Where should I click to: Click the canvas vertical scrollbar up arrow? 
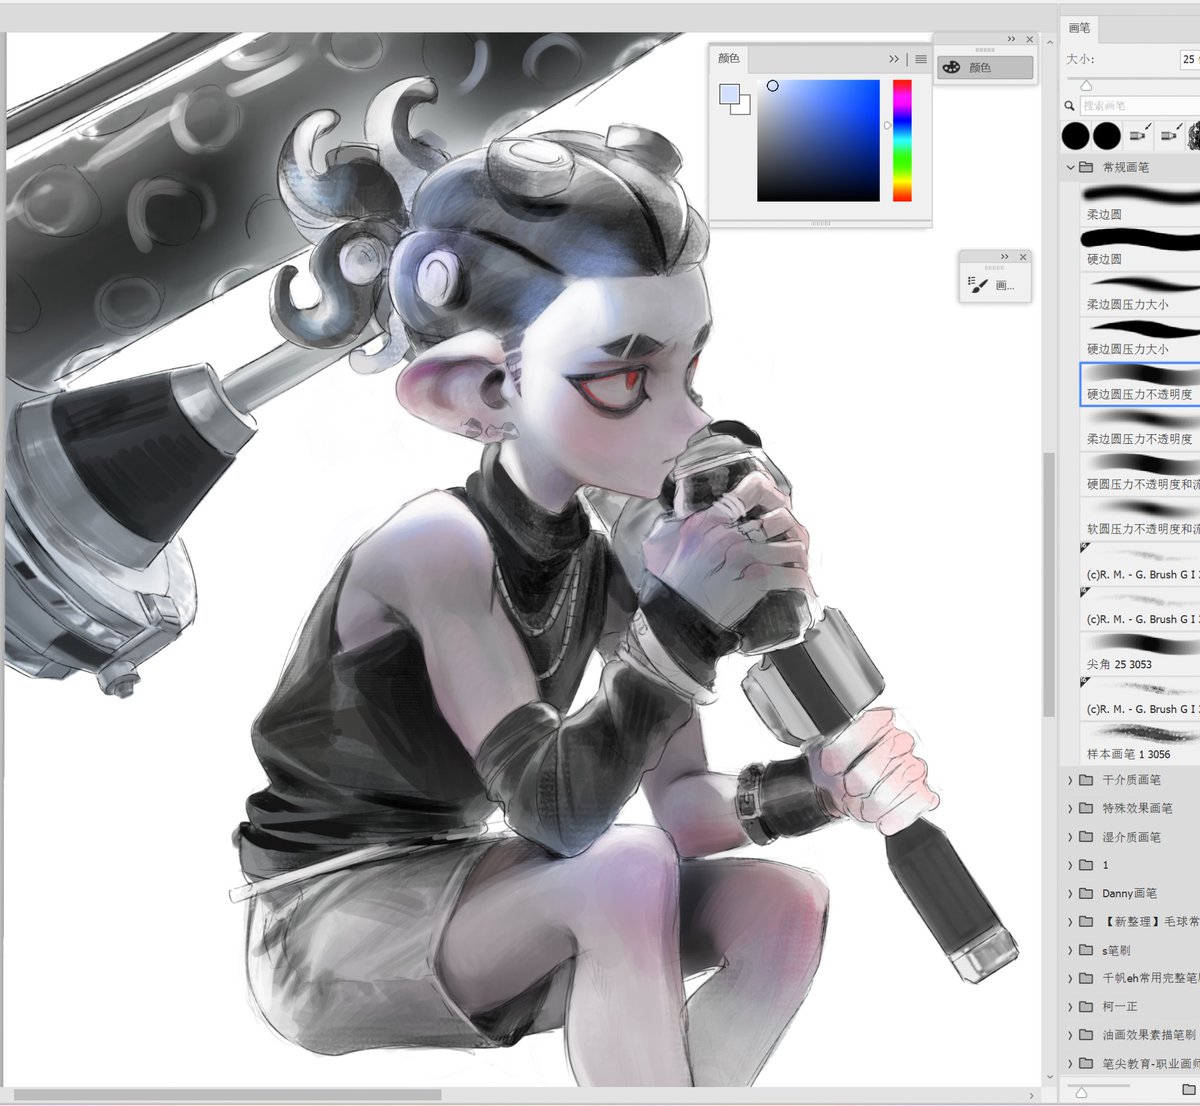[x=1049, y=42]
